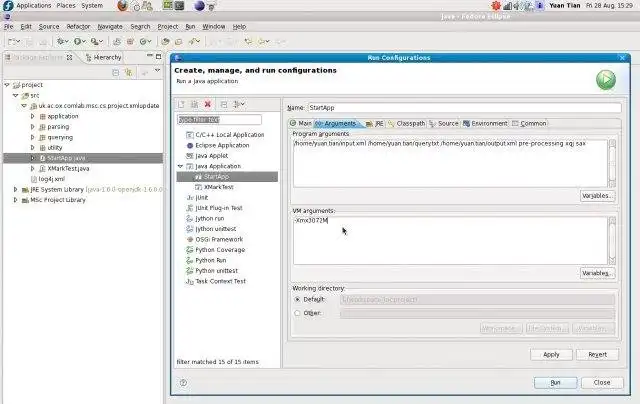
Task: Open Firefox from the top panel
Action: (122, 6)
